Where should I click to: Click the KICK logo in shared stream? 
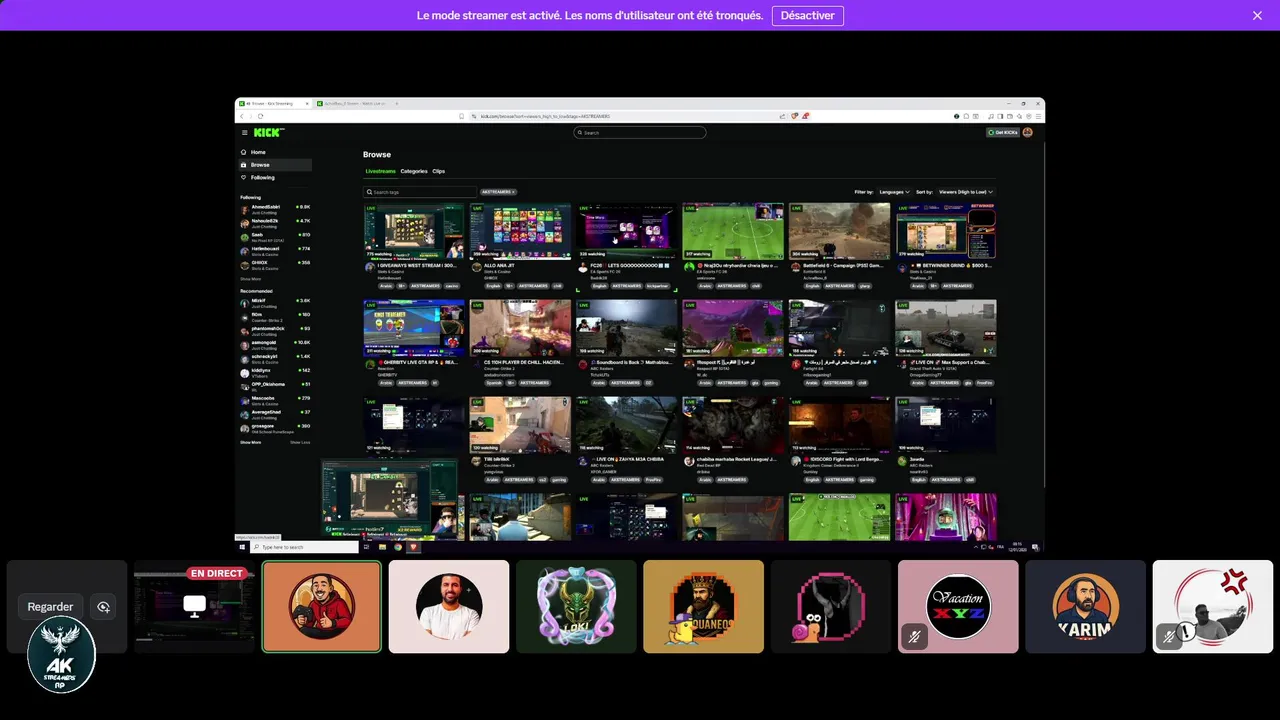pyautogui.click(x=268, y=132)
